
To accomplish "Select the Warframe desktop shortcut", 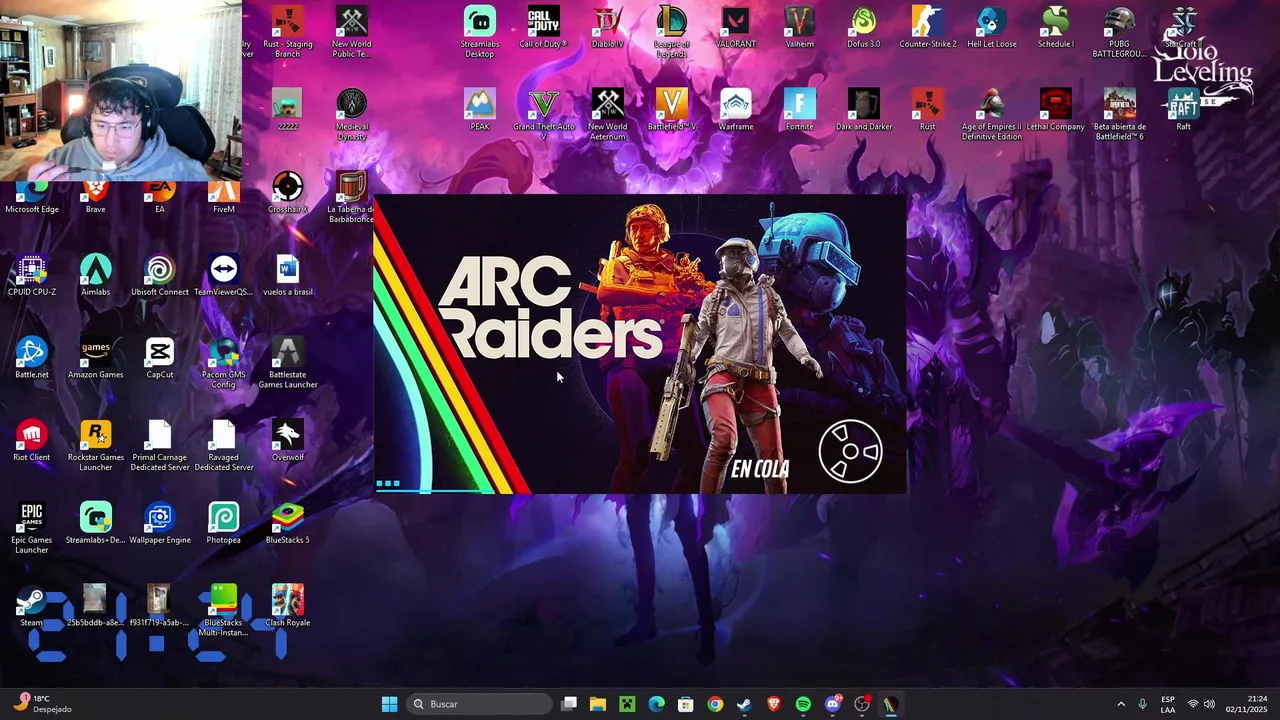I will pos(736,110).
